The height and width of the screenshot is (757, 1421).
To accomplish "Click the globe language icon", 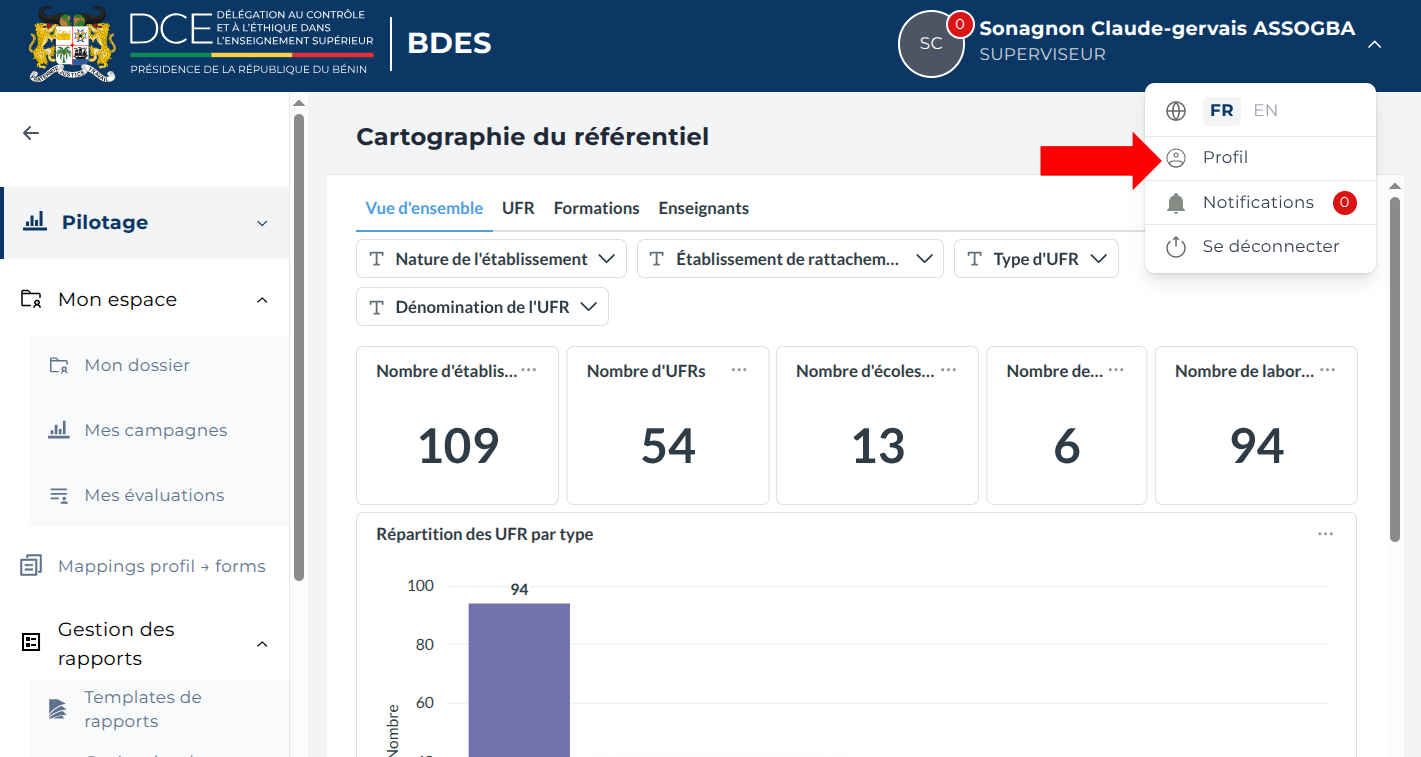I will tap(1176, 111).
